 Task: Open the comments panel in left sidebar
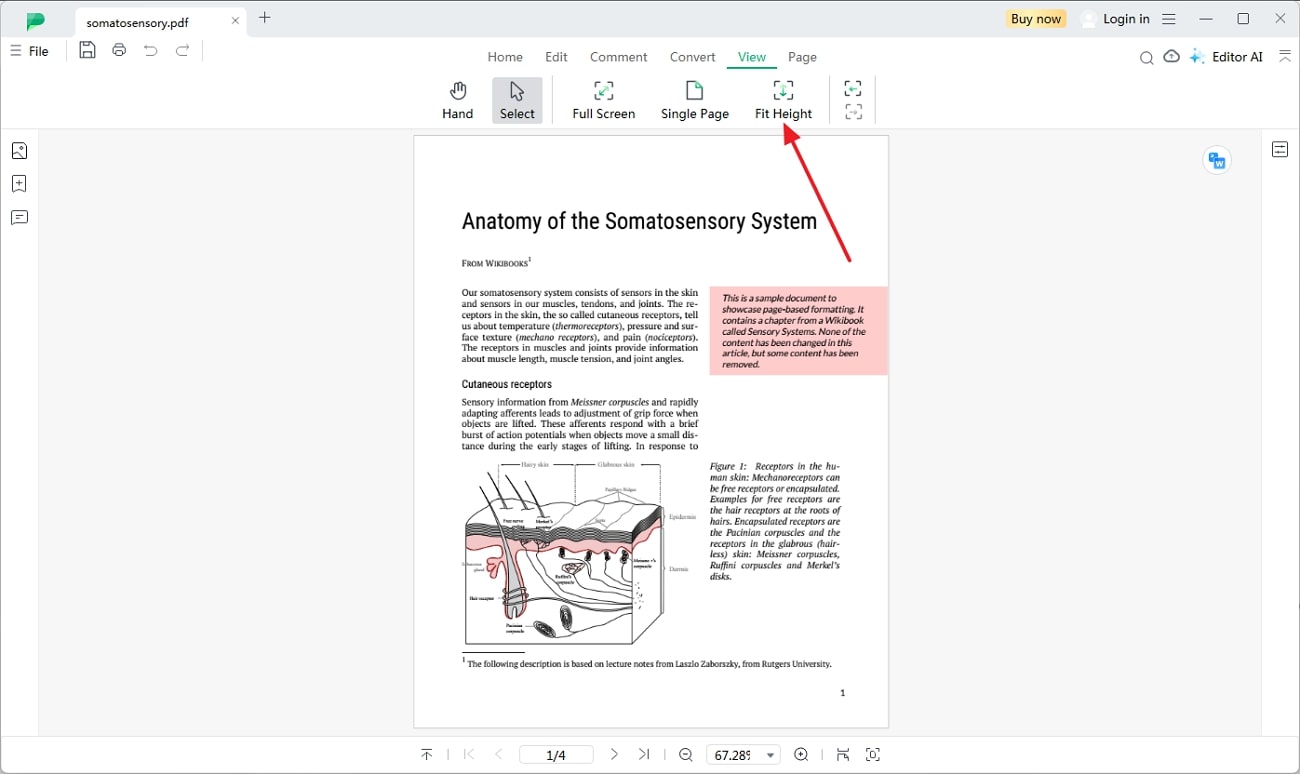[19, 218]
